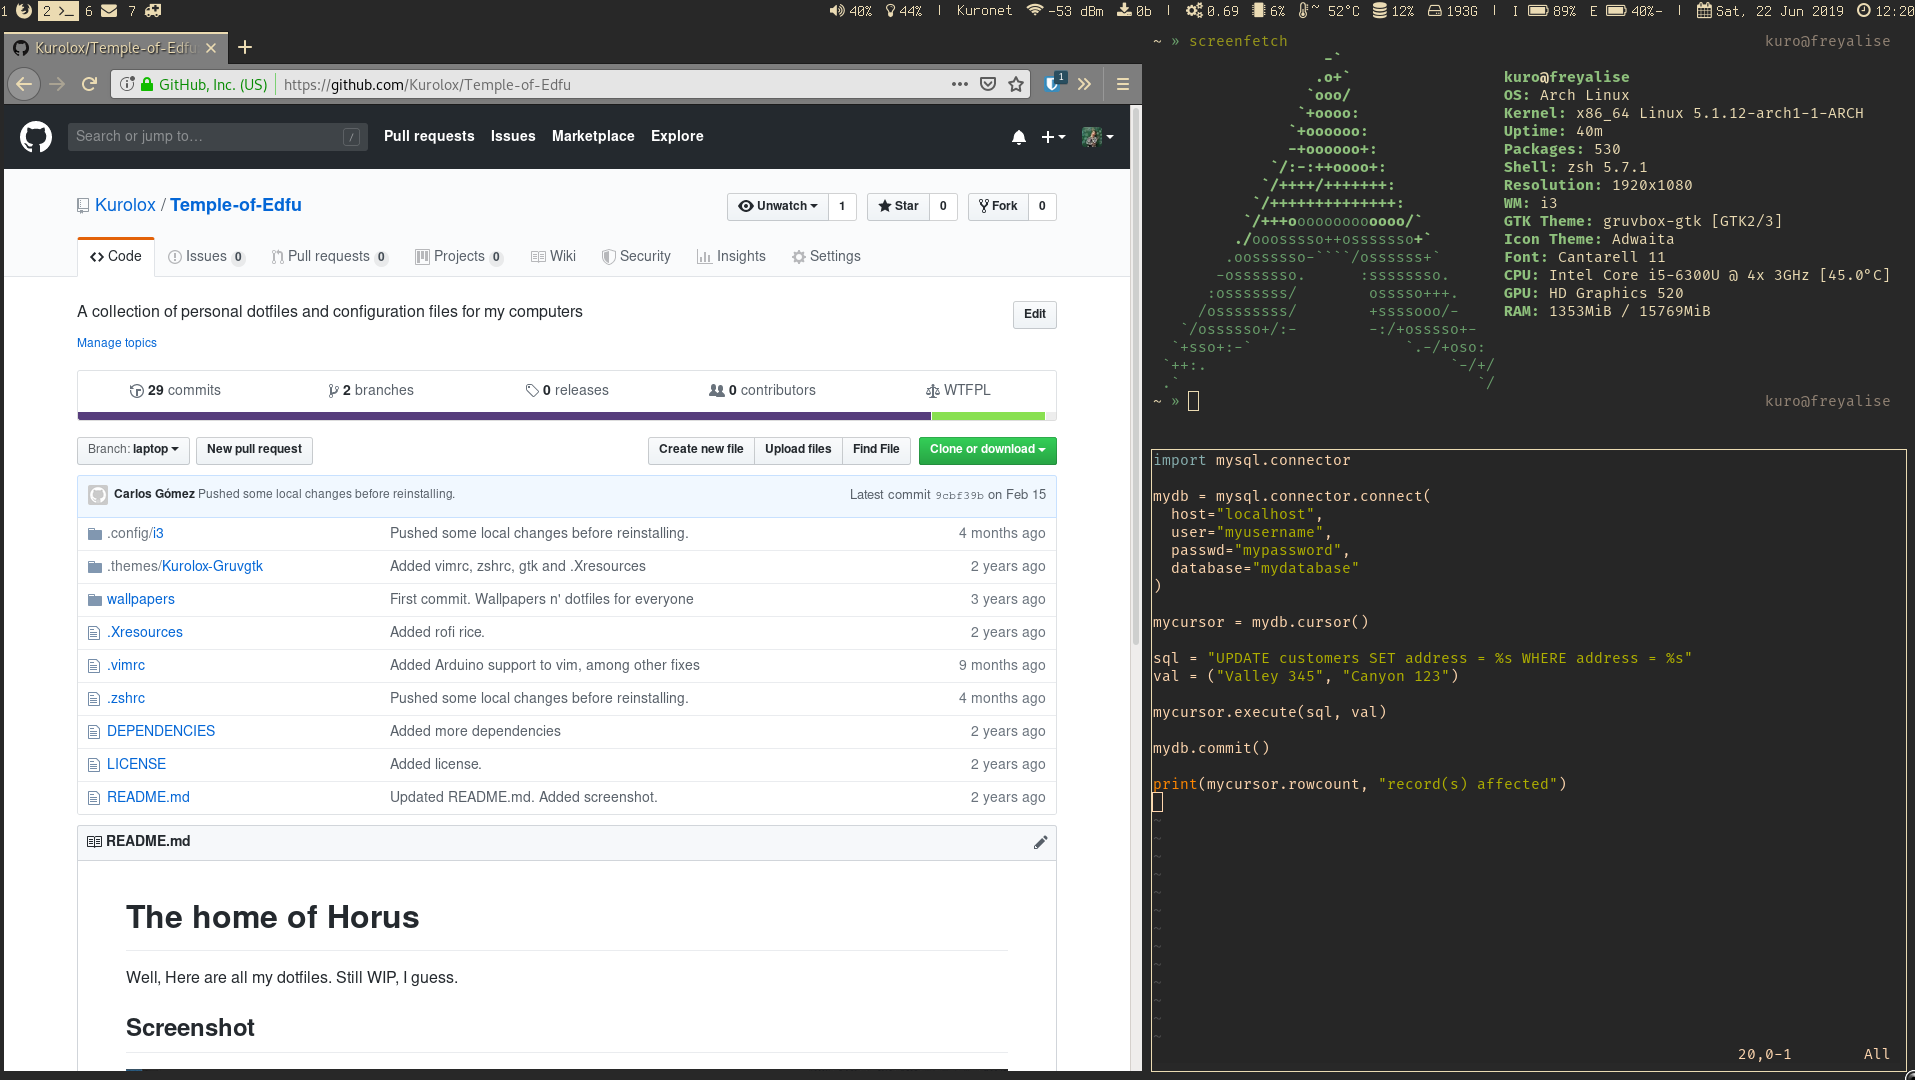This screenshot has height=1080, width=1915.
Task: Expand Clone or download dropdown
Action: (987, 450)
